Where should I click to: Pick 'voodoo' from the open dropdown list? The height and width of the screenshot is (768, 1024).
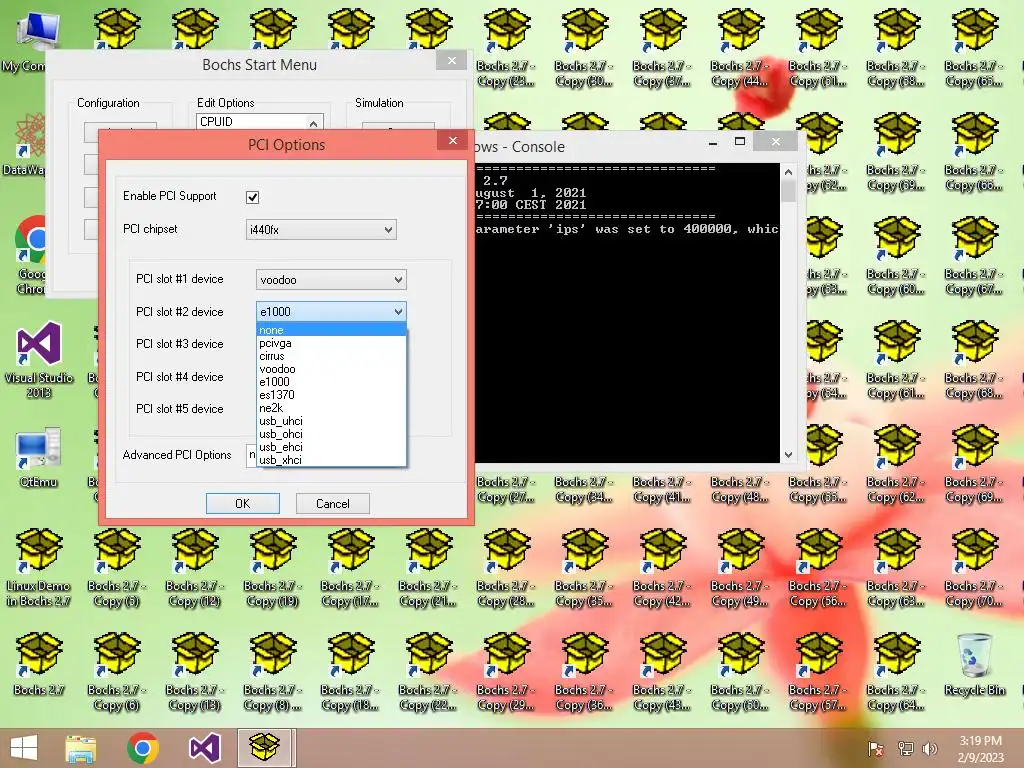tap(331, 369)
